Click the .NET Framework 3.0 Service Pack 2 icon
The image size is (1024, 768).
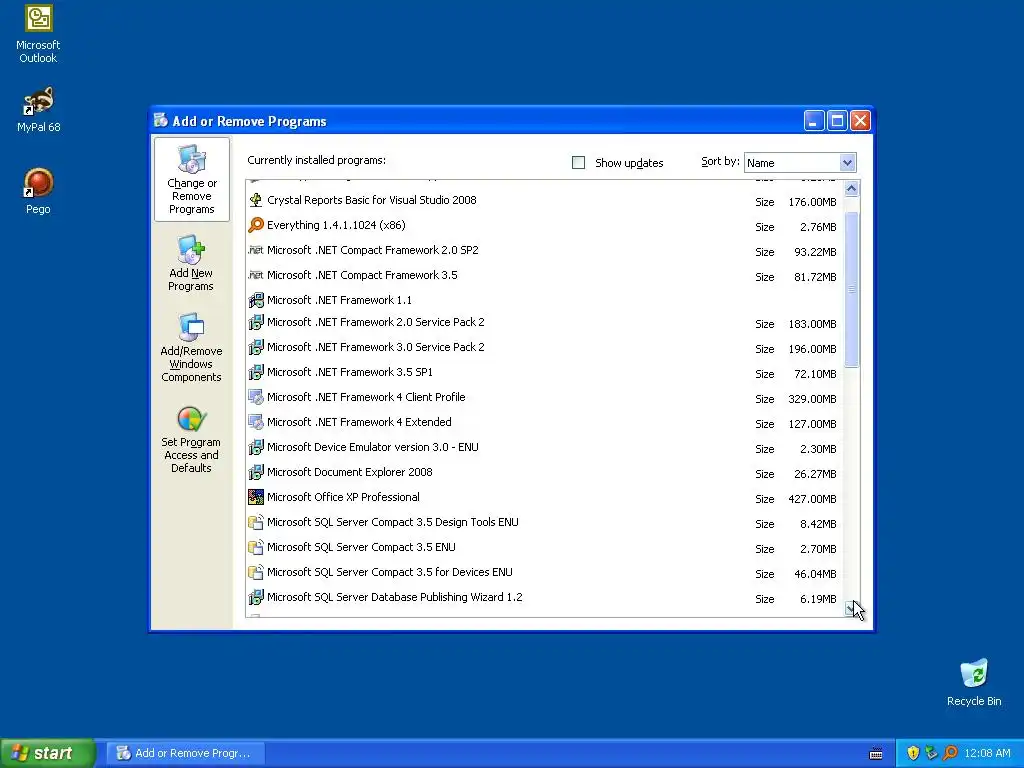click(256, 347)
